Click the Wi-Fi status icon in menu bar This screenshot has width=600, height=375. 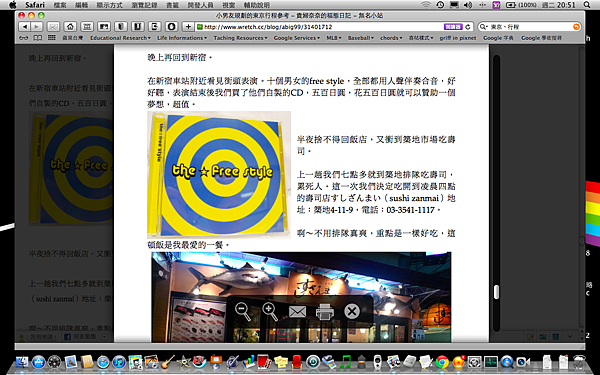pos(426,5)
